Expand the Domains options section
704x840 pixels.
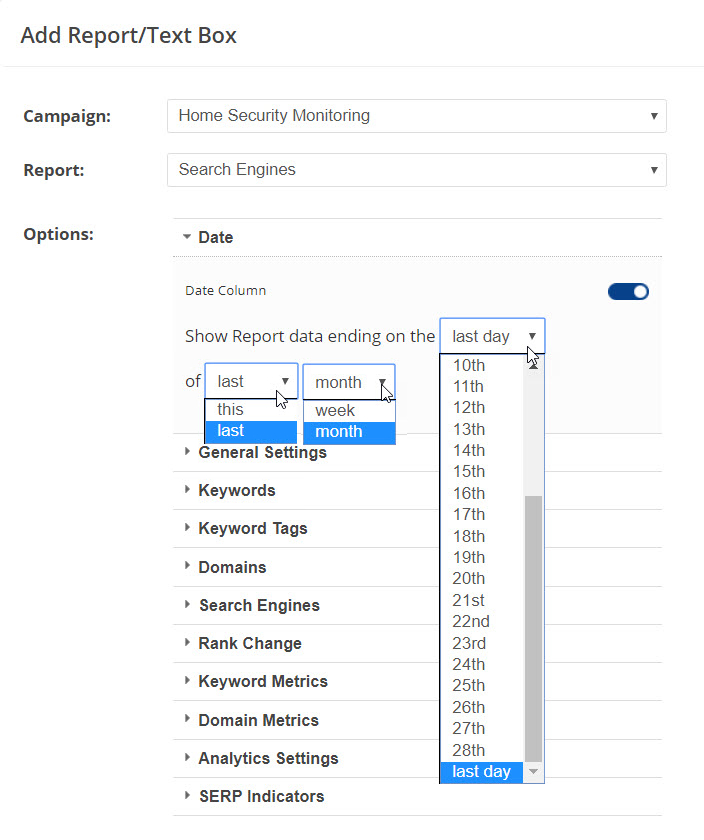tap(232, 567)
